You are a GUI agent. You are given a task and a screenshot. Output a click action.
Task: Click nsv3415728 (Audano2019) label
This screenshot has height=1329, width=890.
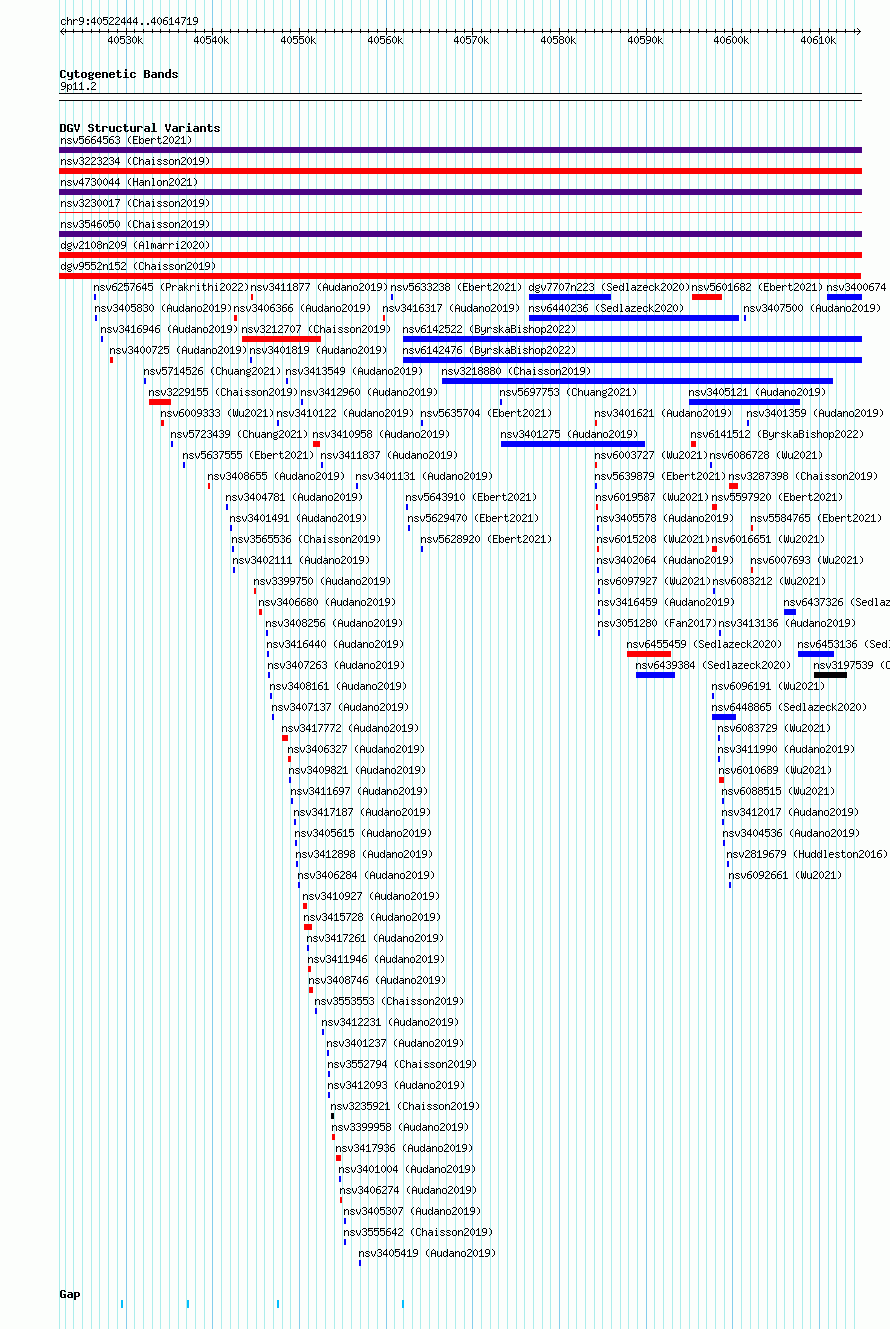(x=372, y=918)
